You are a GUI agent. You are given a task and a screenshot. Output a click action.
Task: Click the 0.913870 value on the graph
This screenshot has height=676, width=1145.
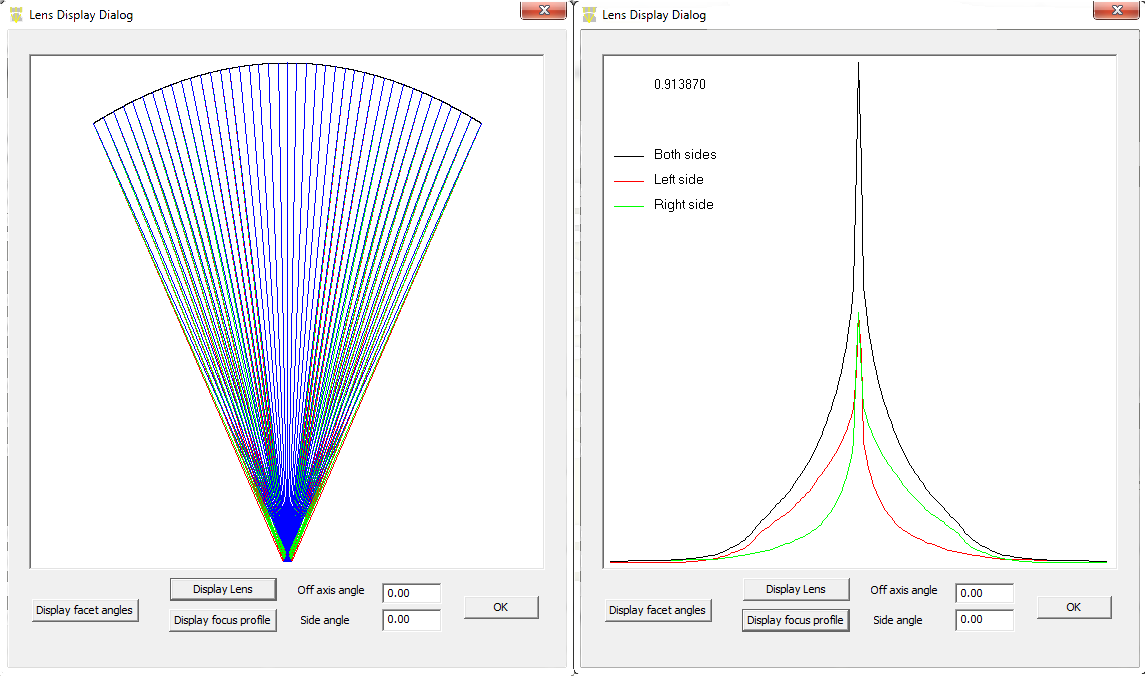click(x=680, y=85)
